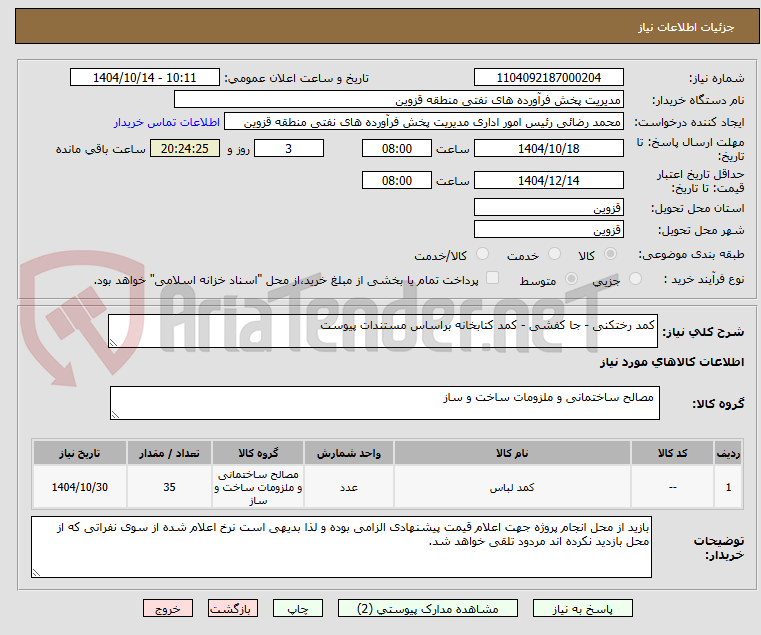761x635 pixels.
Task: Click the بازگشت back button
Action: [233, 608]
